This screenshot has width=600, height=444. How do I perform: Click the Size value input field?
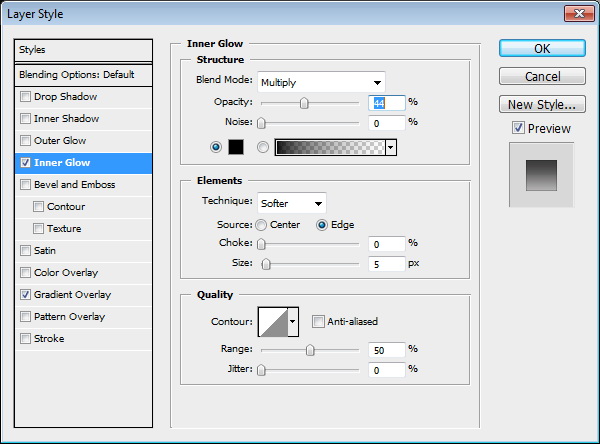click(385, 264)
